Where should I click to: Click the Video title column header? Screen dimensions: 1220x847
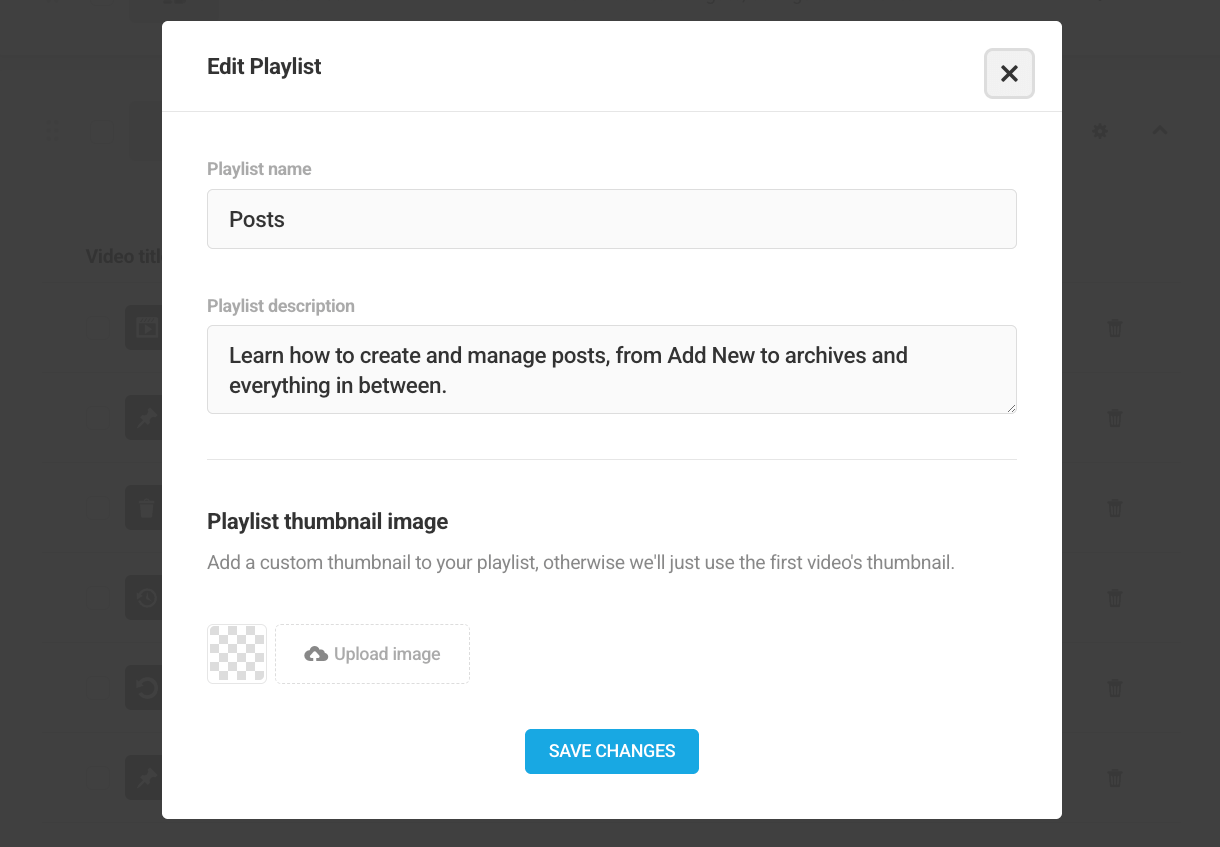123,256
